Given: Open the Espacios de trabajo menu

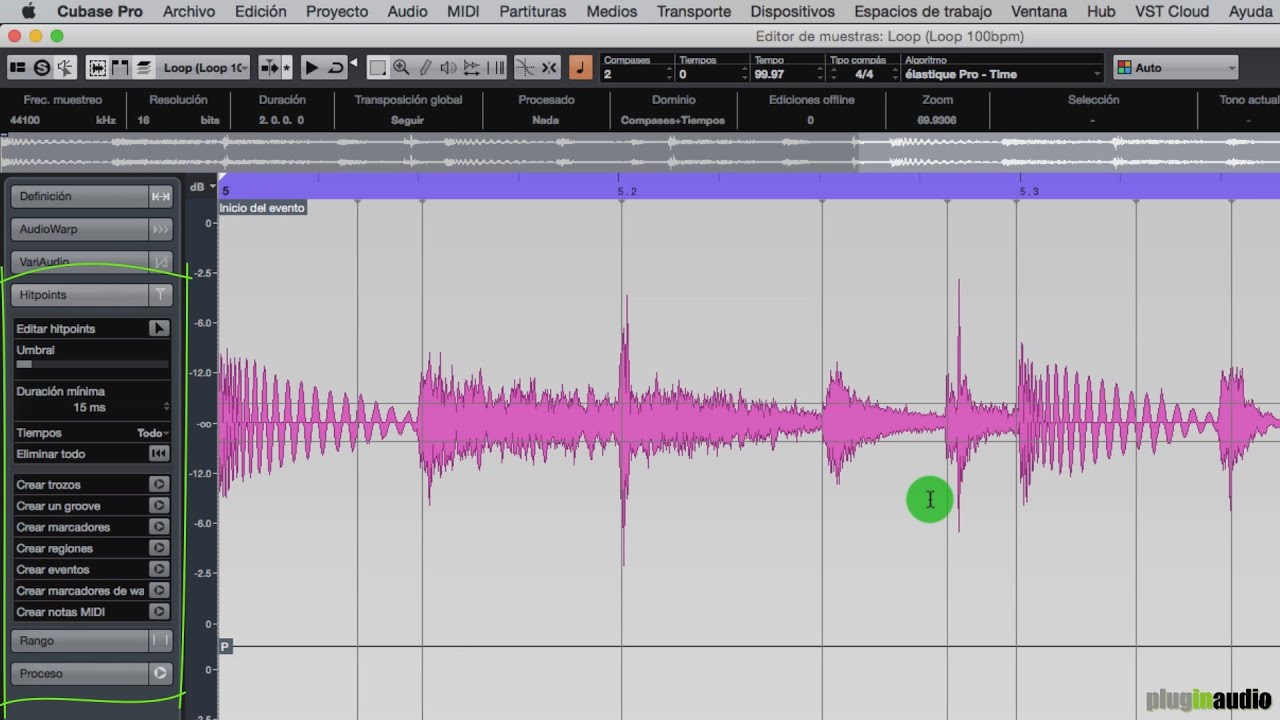Looking at the screenshot, I should point(923,12).
